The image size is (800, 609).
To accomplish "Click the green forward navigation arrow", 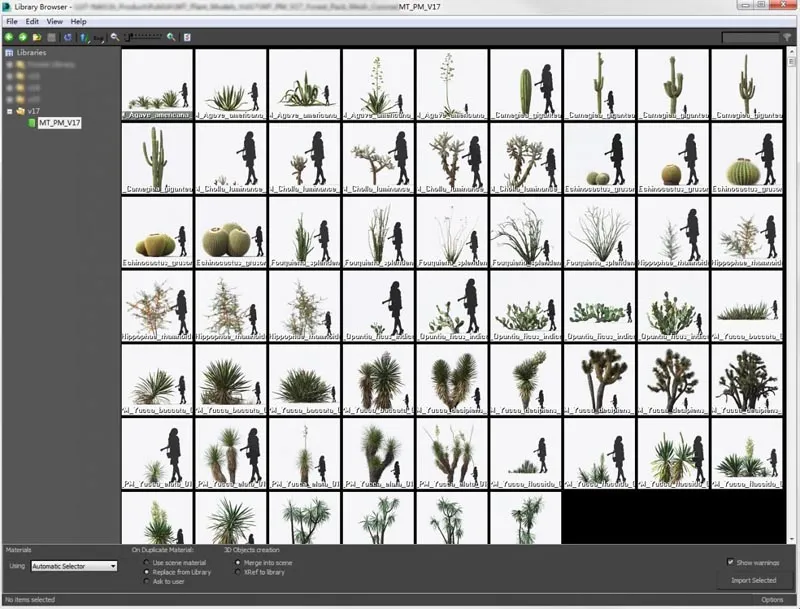I will pos(22,37).
